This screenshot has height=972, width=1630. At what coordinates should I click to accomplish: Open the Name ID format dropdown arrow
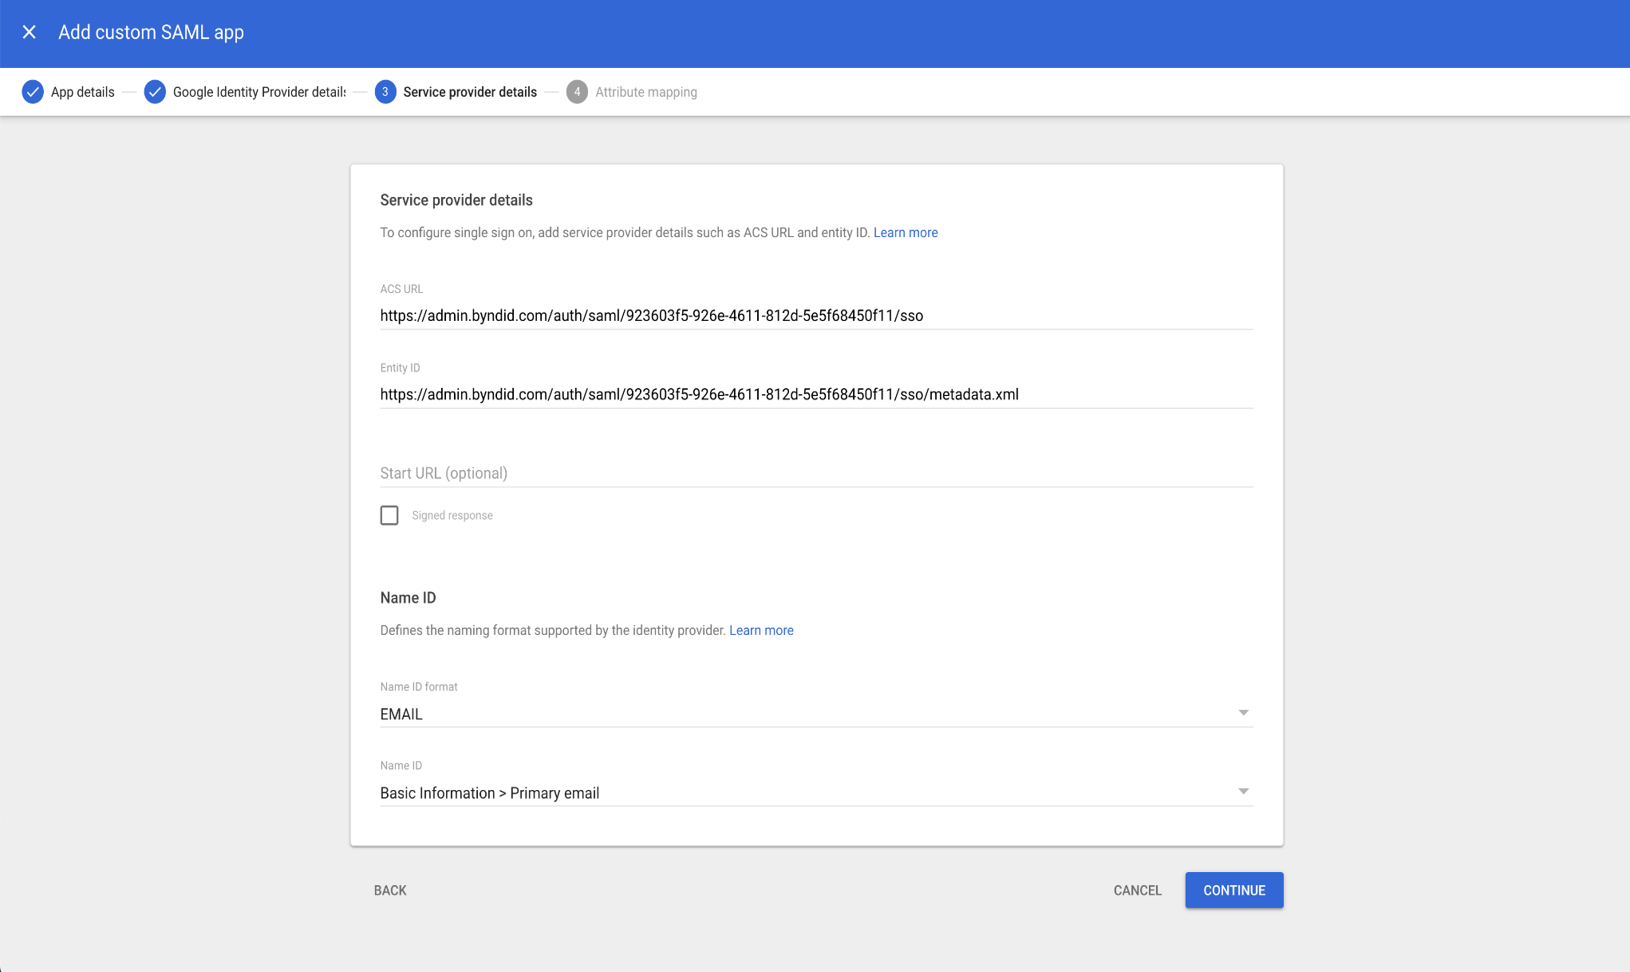[1243, 713]
